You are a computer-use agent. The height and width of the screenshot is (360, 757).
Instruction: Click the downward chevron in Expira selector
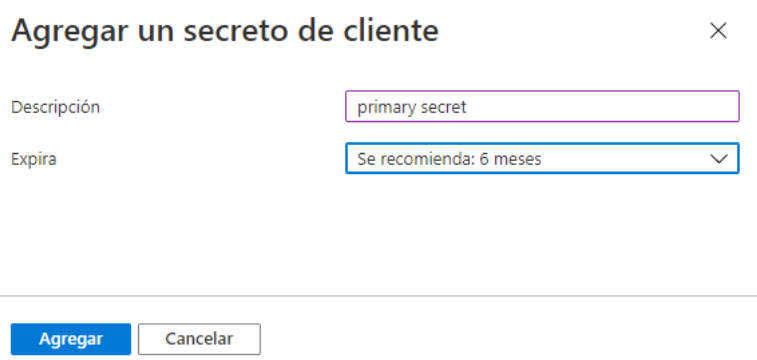click(x=719, y=159)
